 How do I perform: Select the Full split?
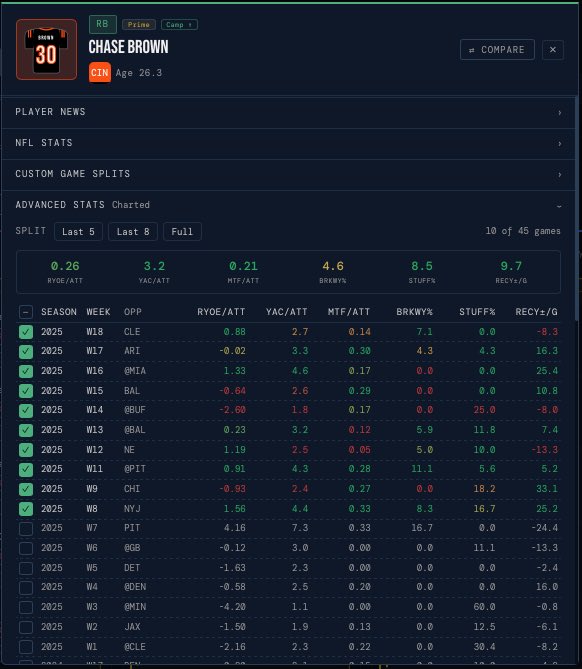[x=182, y=232]
